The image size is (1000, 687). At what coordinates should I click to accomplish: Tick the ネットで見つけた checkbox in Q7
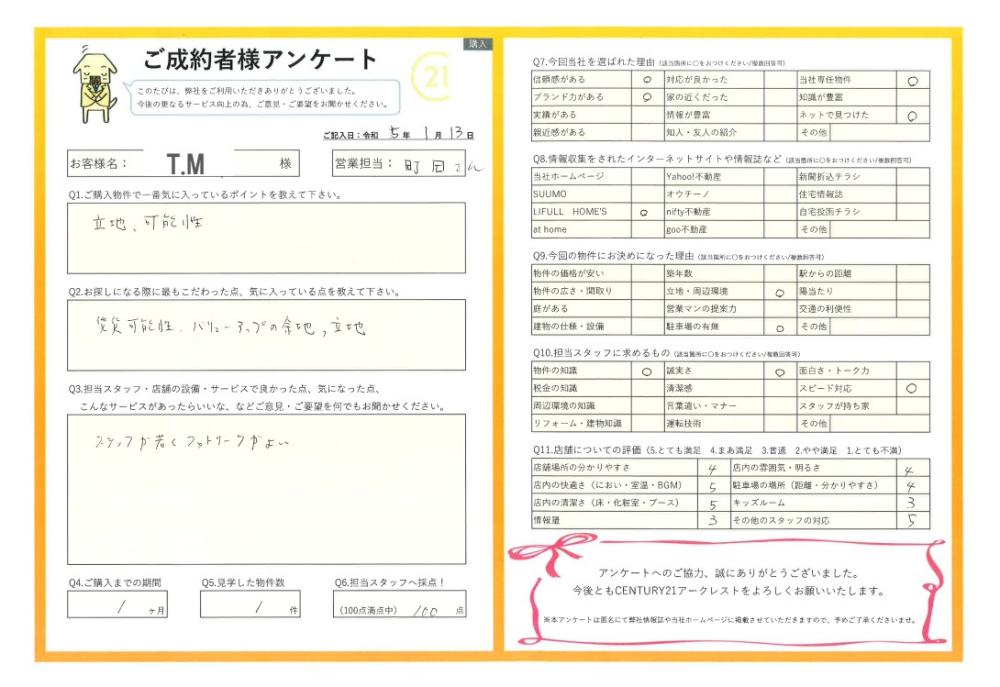click(x=911, y=115)
